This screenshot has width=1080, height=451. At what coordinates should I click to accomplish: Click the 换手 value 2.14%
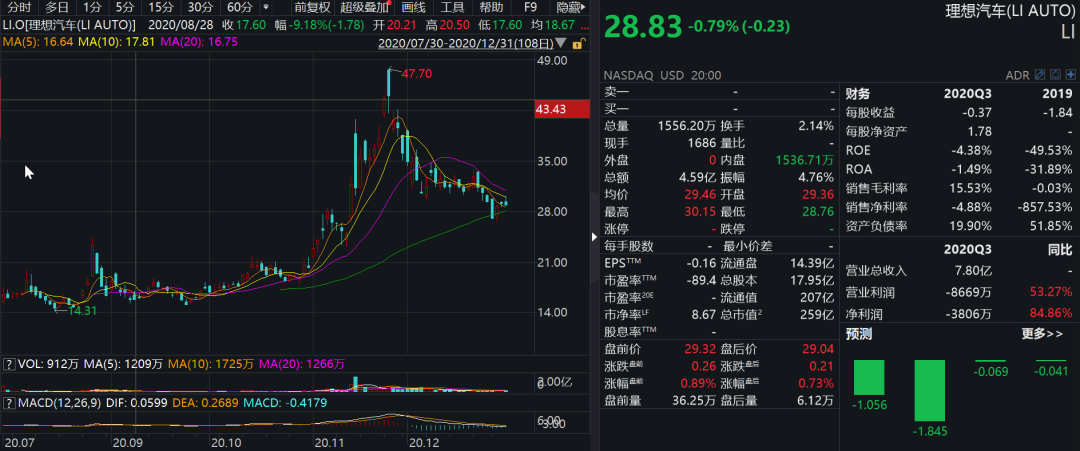(816, 125)
